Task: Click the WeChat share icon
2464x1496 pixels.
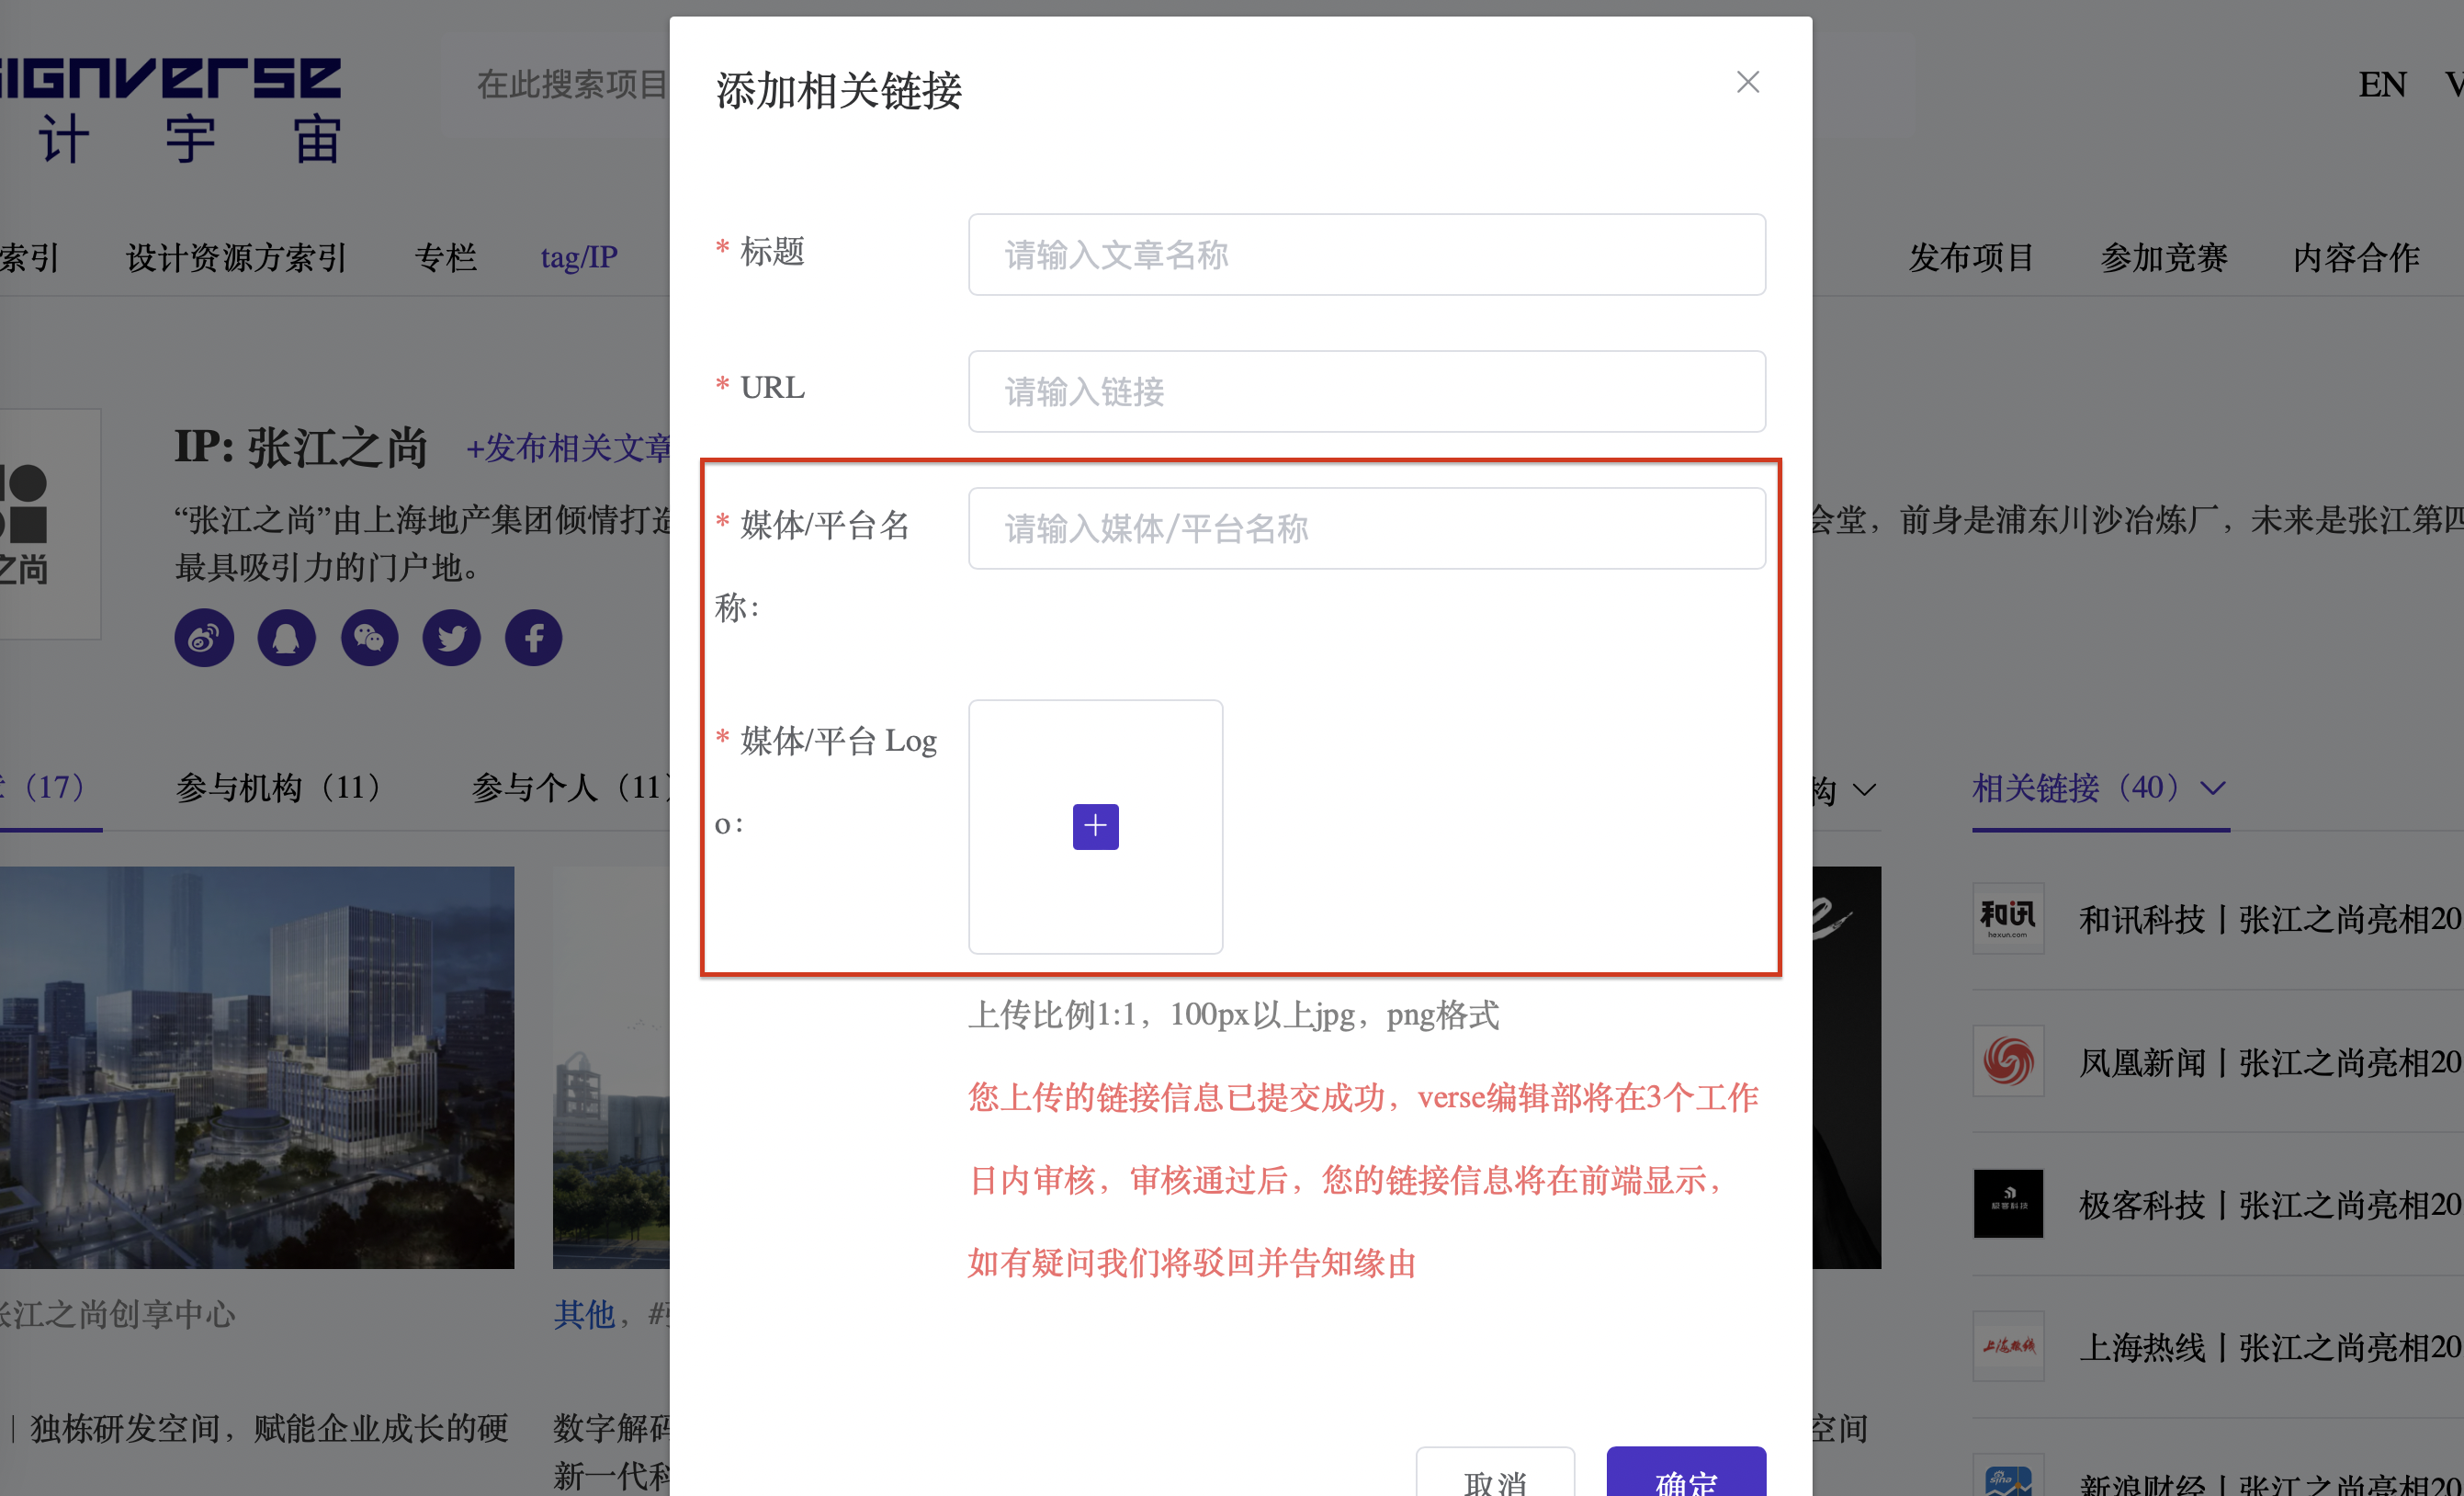Action: (x=369, y=638)
